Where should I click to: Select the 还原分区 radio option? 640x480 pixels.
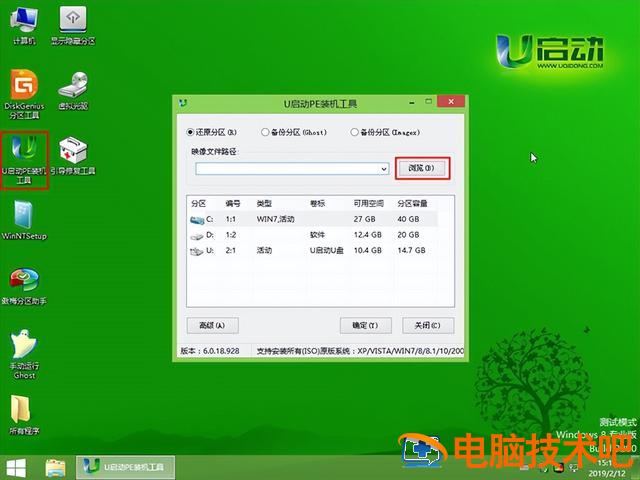tap(191, 131)
